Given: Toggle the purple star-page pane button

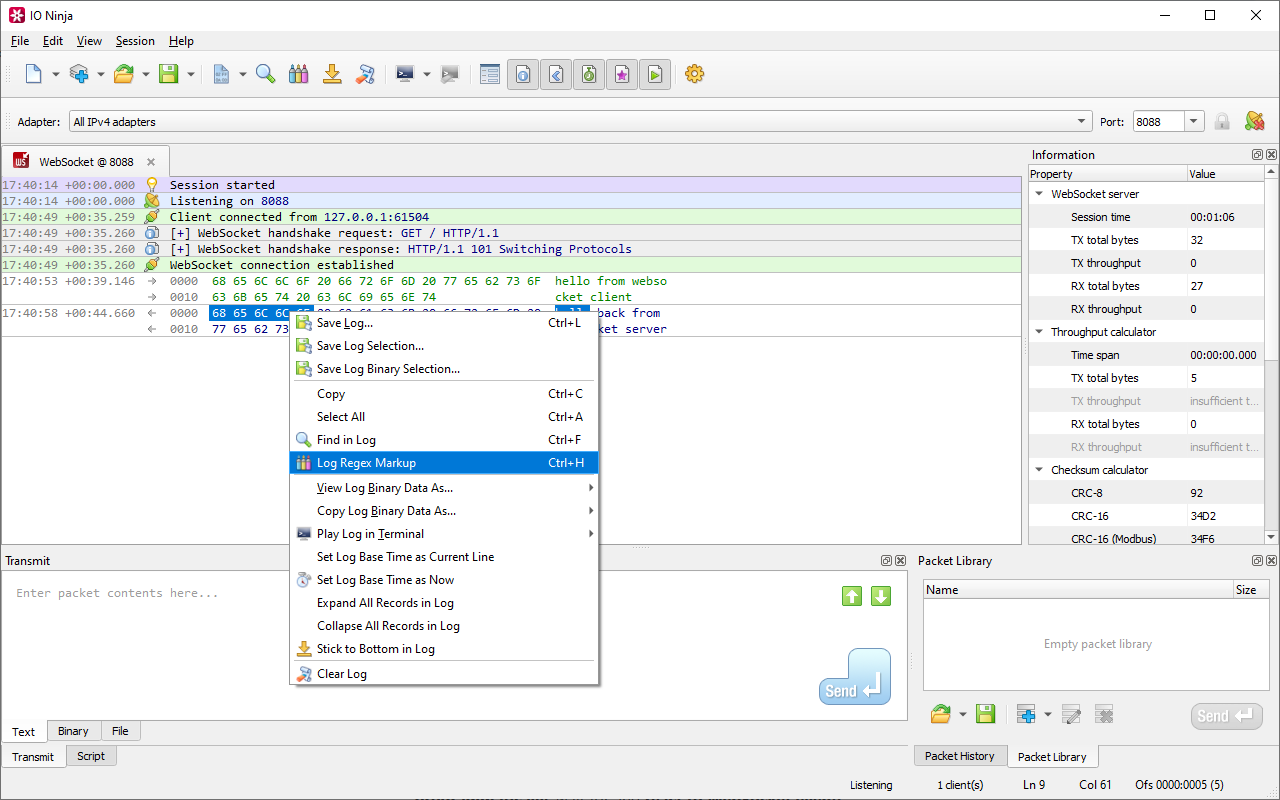Looking at the screenshot, I should tap(622, 74).
